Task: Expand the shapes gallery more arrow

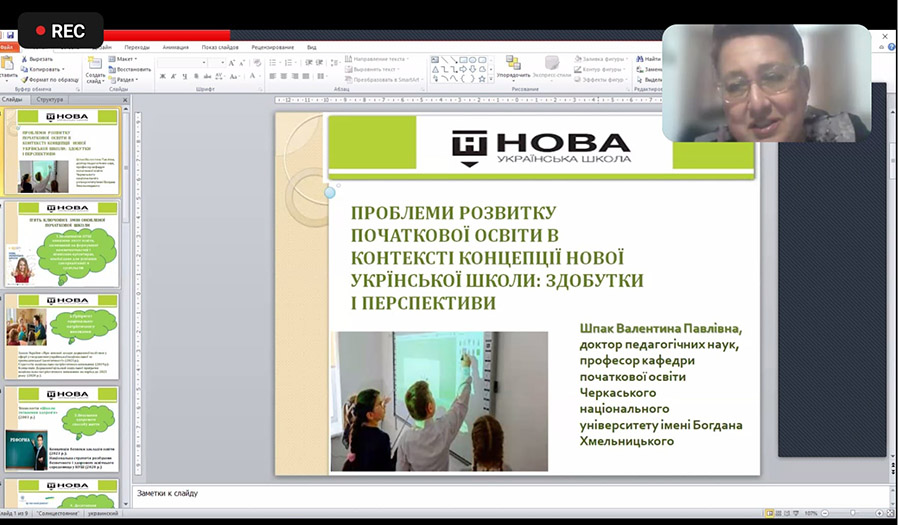Action: [x=491, y=79]
